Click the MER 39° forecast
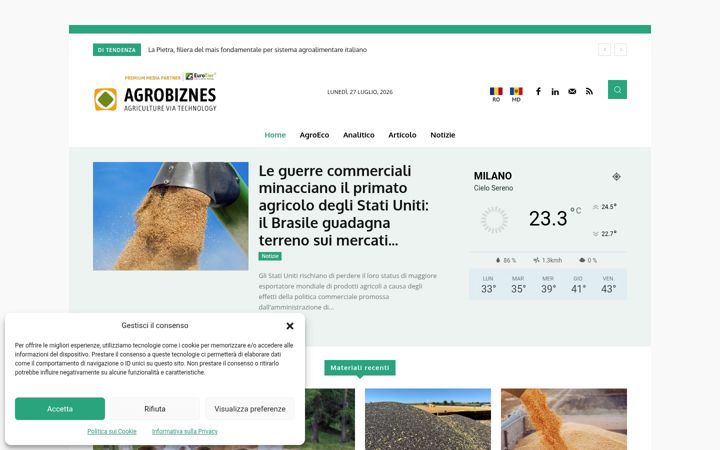This screenshot has height=450, width=720. pyautogui.click(x=548, y=285)
